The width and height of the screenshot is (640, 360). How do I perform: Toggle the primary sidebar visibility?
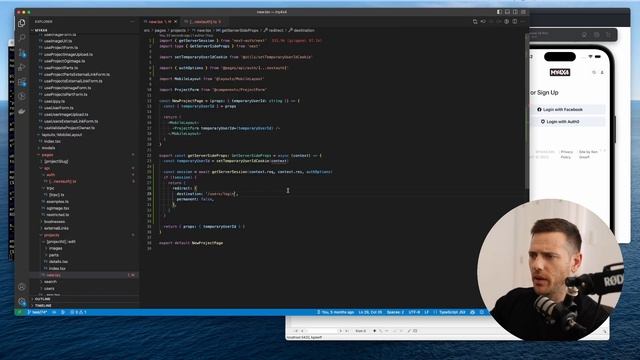coord(499,12)
